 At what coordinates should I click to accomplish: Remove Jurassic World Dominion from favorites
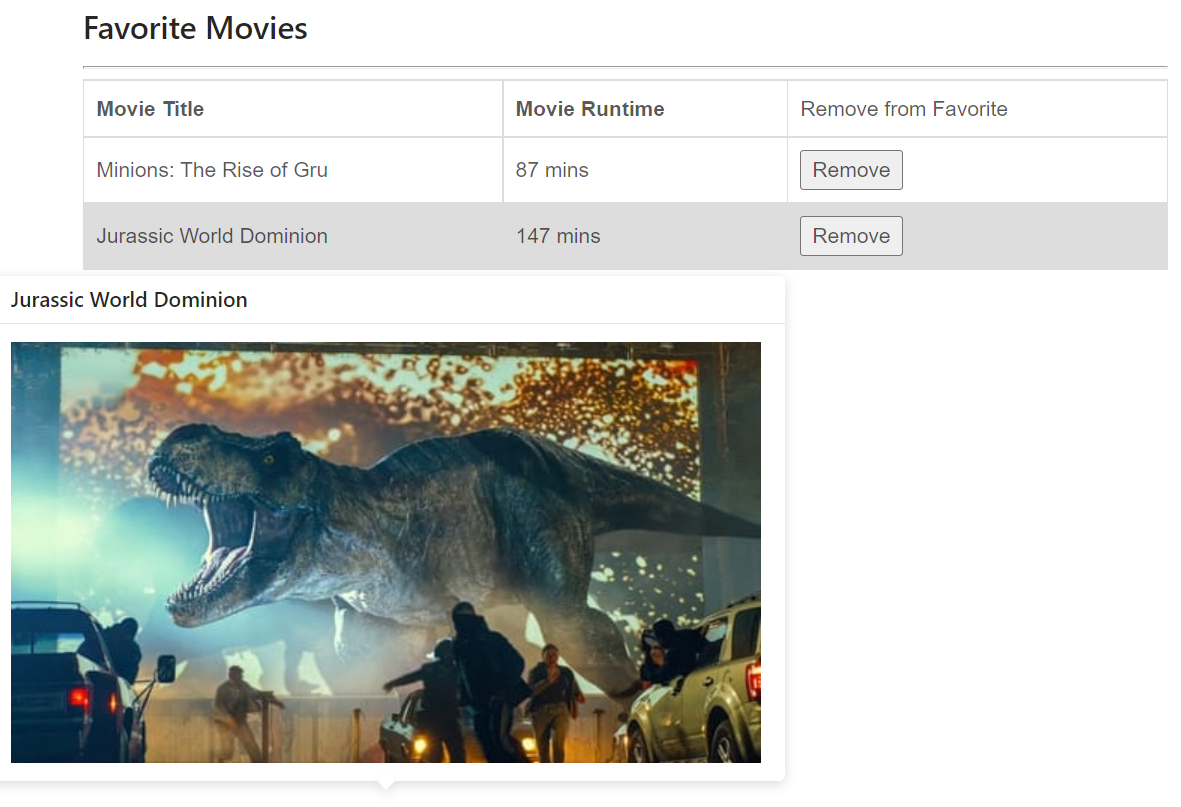coord(850,237)
